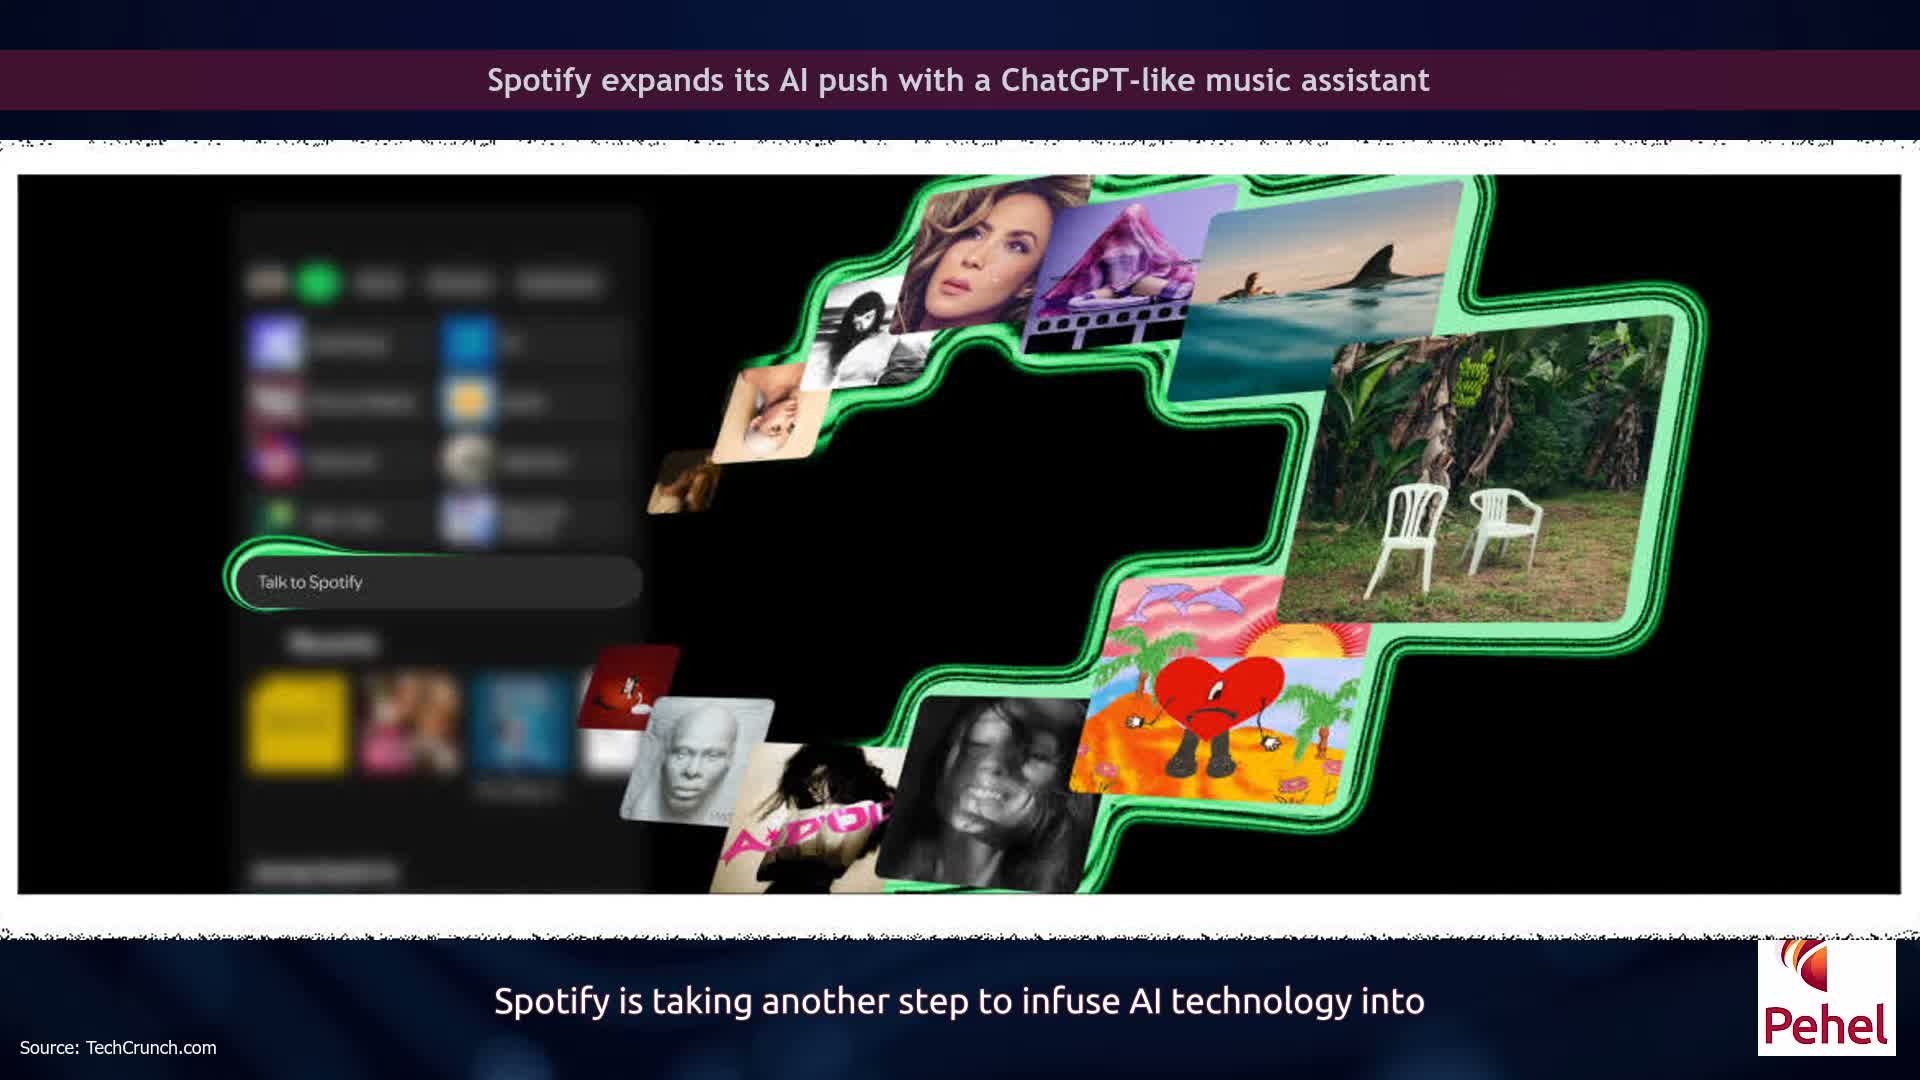Screen dimensions: 1920x1080
Task: Select the album cover with pink graffiti text
Action: [805, 818]
